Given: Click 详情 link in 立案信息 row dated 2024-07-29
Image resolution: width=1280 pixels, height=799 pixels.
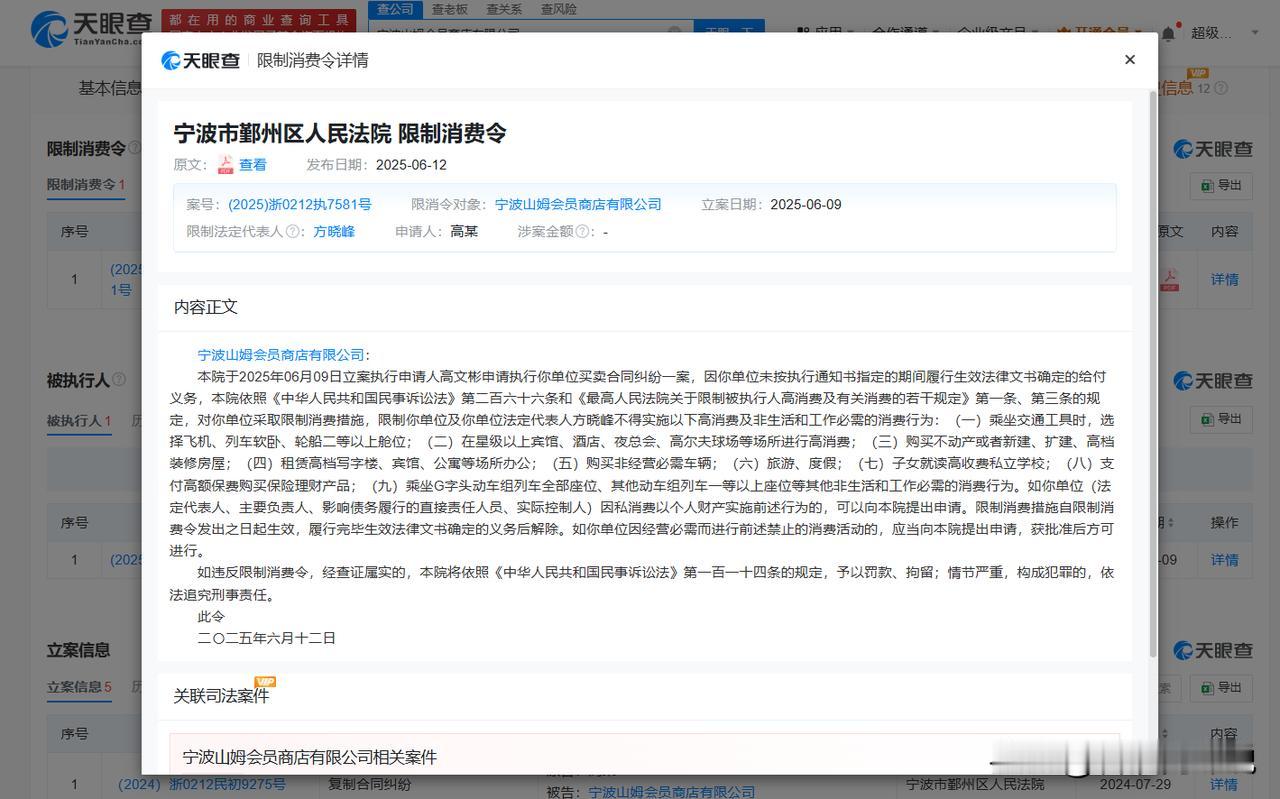Looking at the screenshot, I should pos(1225,785).
